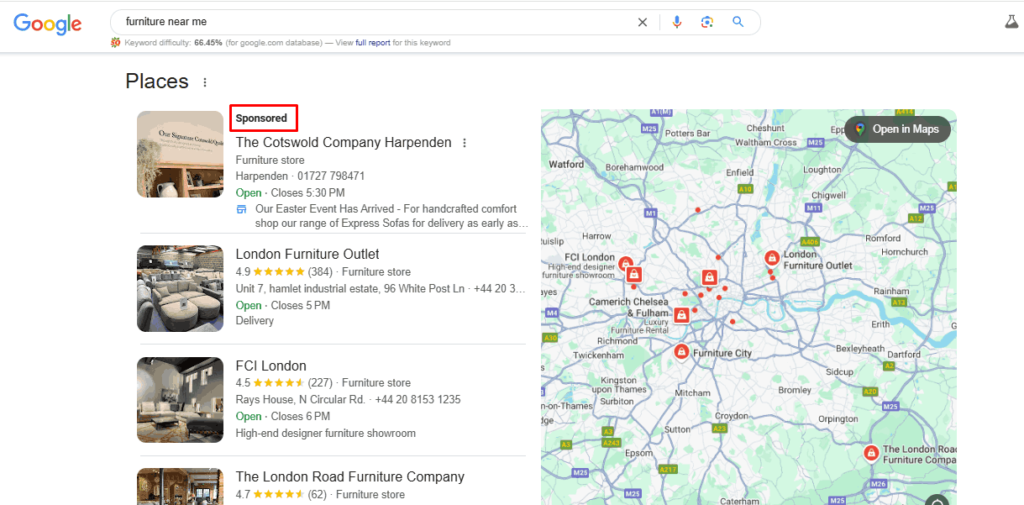Screen dimensions: 1024x505
Task: Open the FCI London listing title
Action: coord(271,366)
